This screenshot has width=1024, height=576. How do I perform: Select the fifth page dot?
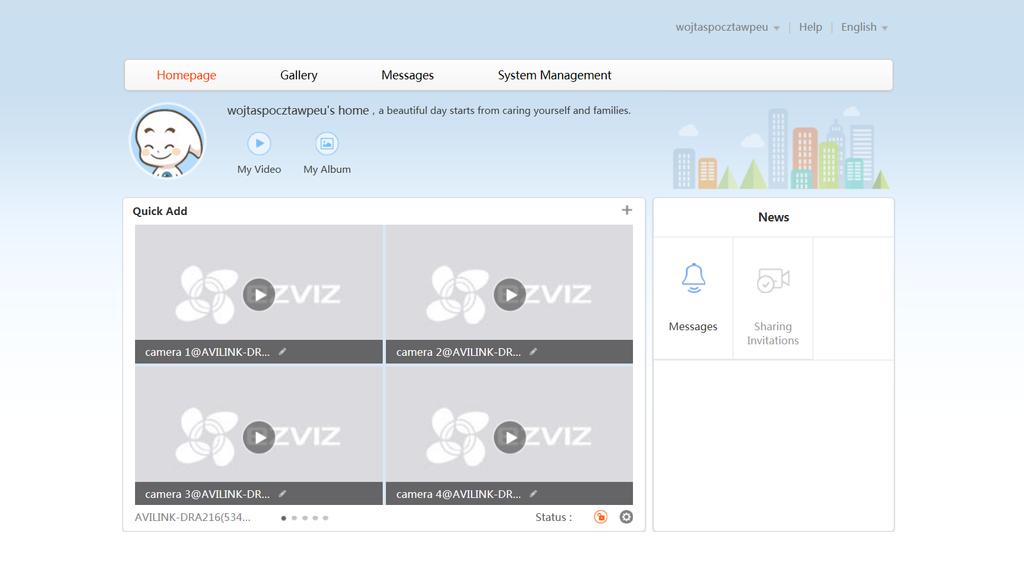click(x=325, y=518)
